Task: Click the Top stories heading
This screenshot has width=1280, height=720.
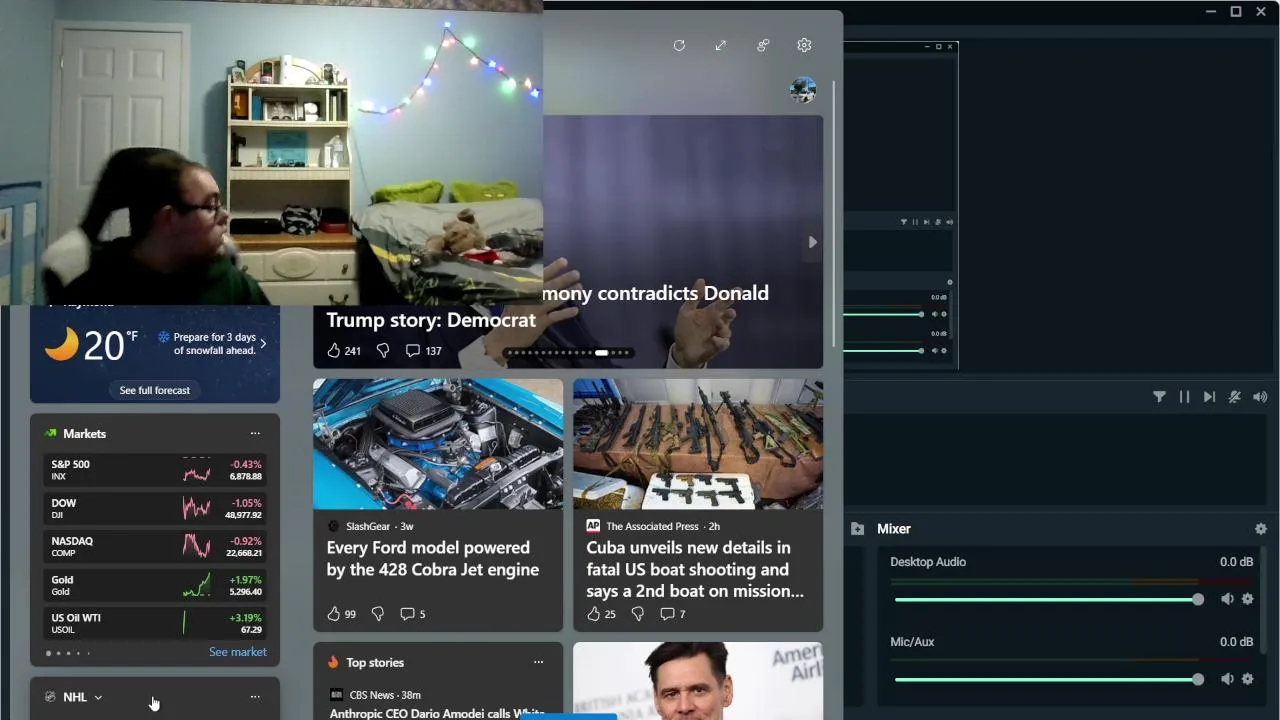Action: coord(375,662)
